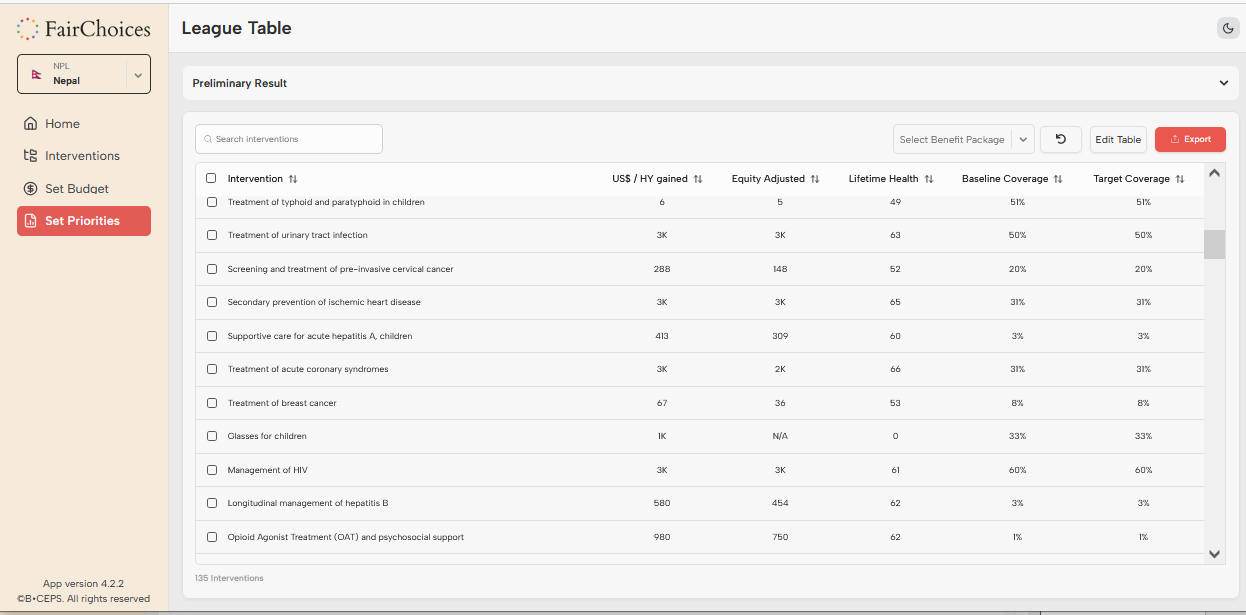The width and height of the screenshot is (1246, 615).
Task: Click the Search interventions field
Action: coord(289,139)
